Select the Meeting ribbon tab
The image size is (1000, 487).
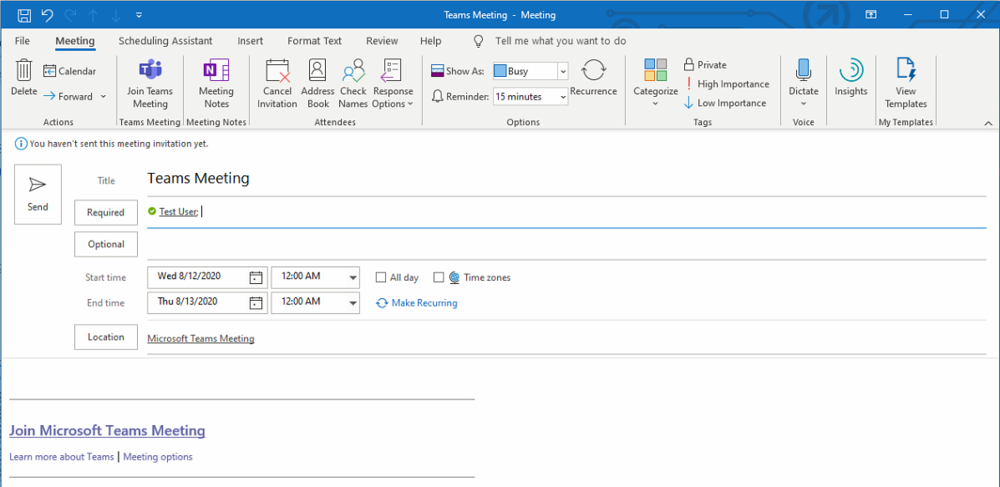click(75, 41)
